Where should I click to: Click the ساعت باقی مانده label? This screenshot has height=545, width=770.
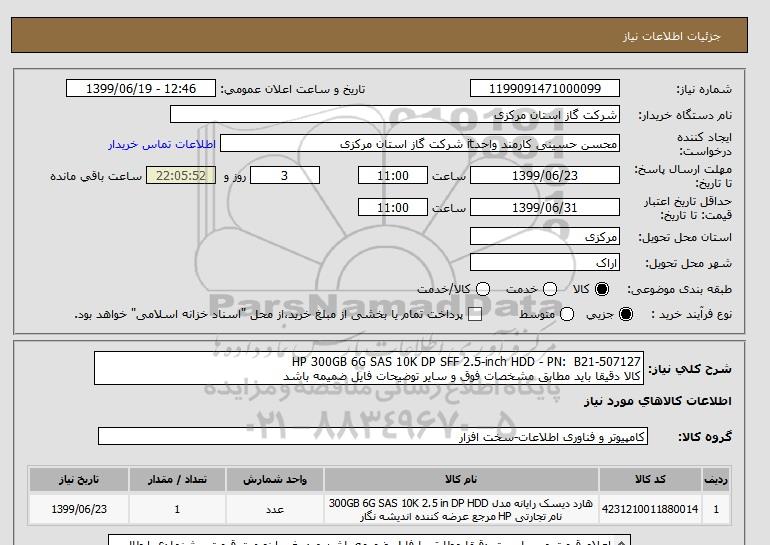tap(96, 176)
